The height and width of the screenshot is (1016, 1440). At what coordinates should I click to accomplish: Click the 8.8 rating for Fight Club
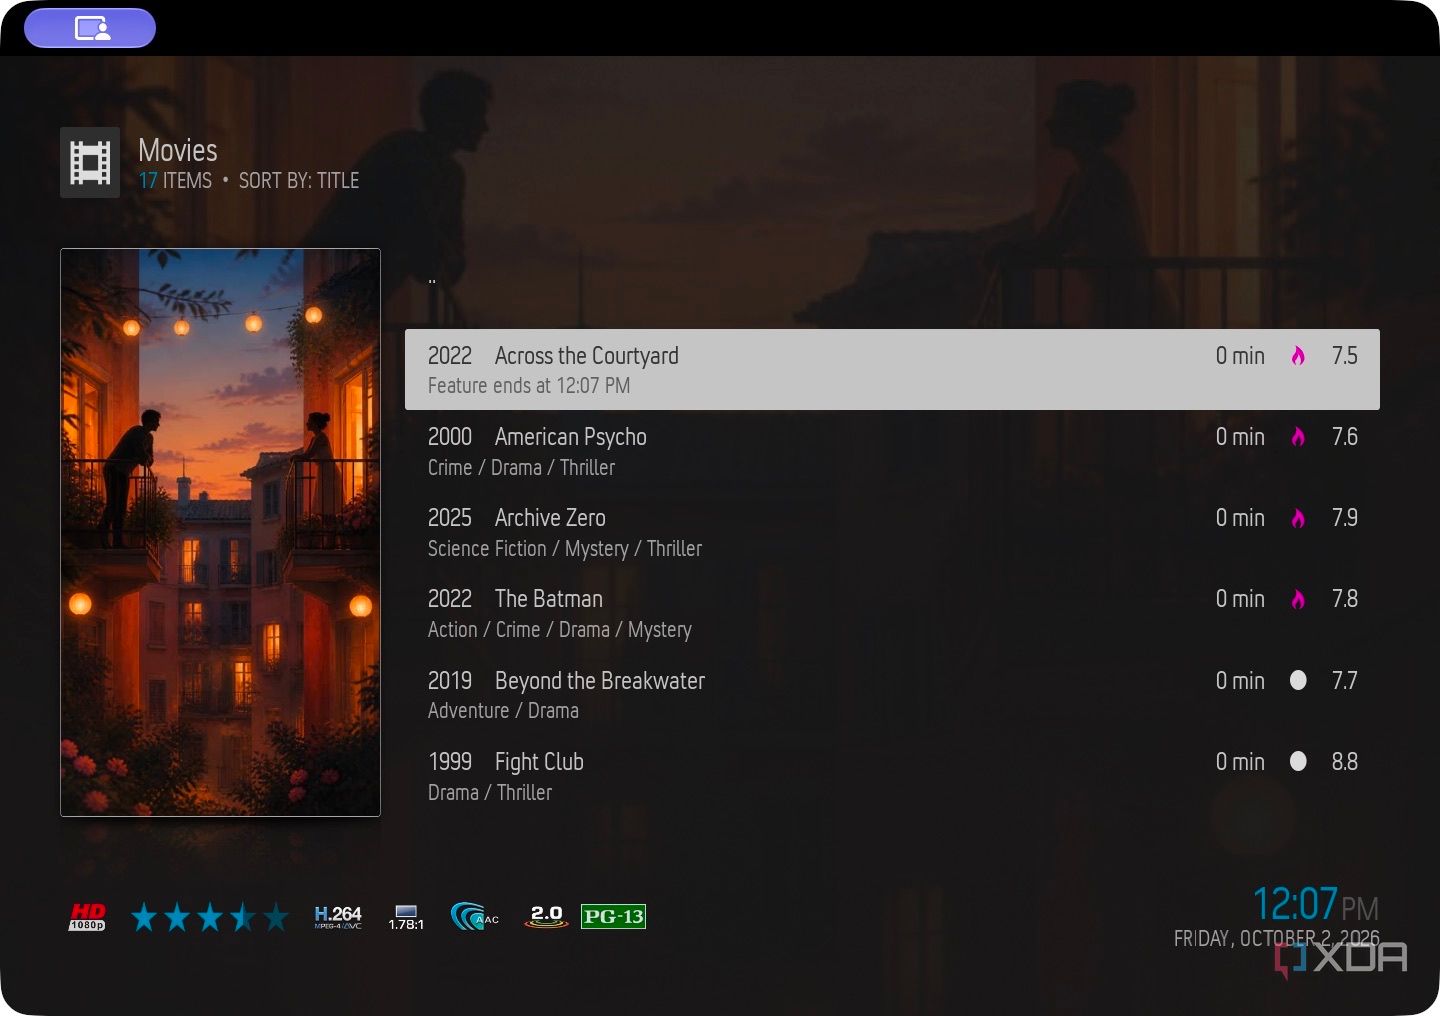coord(1345,762)
